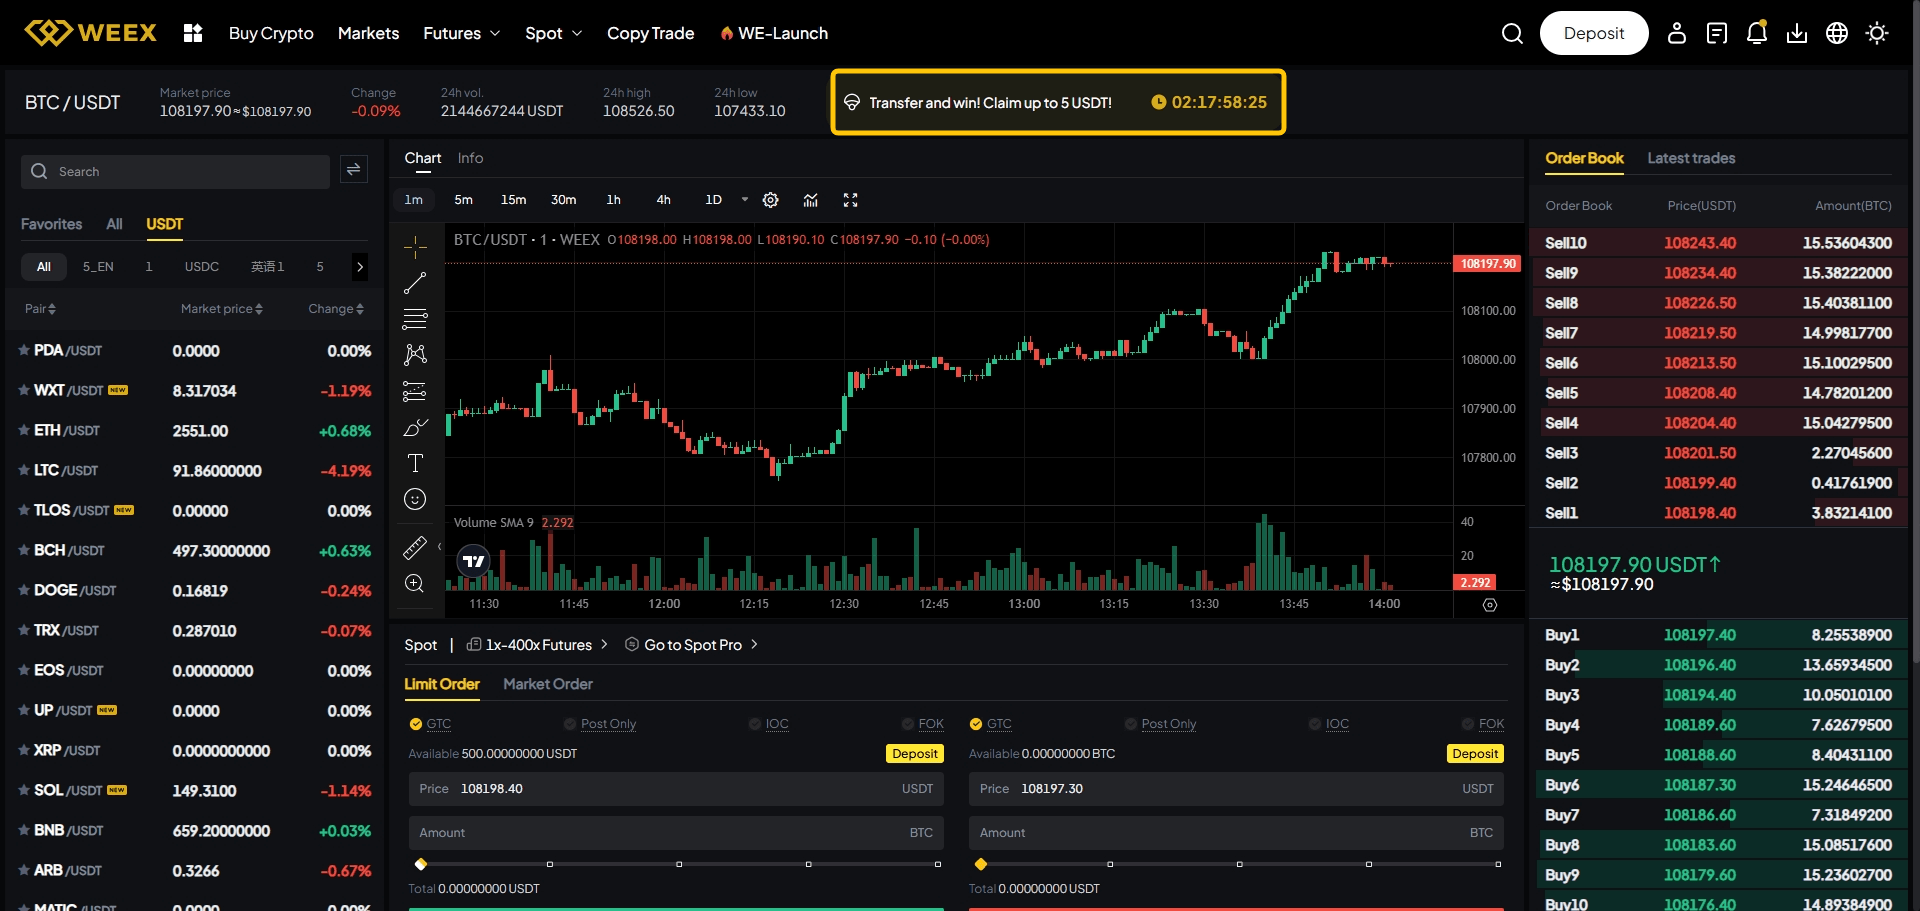Toggle fullscreen chart view
1920x911 pixels.
851,200
